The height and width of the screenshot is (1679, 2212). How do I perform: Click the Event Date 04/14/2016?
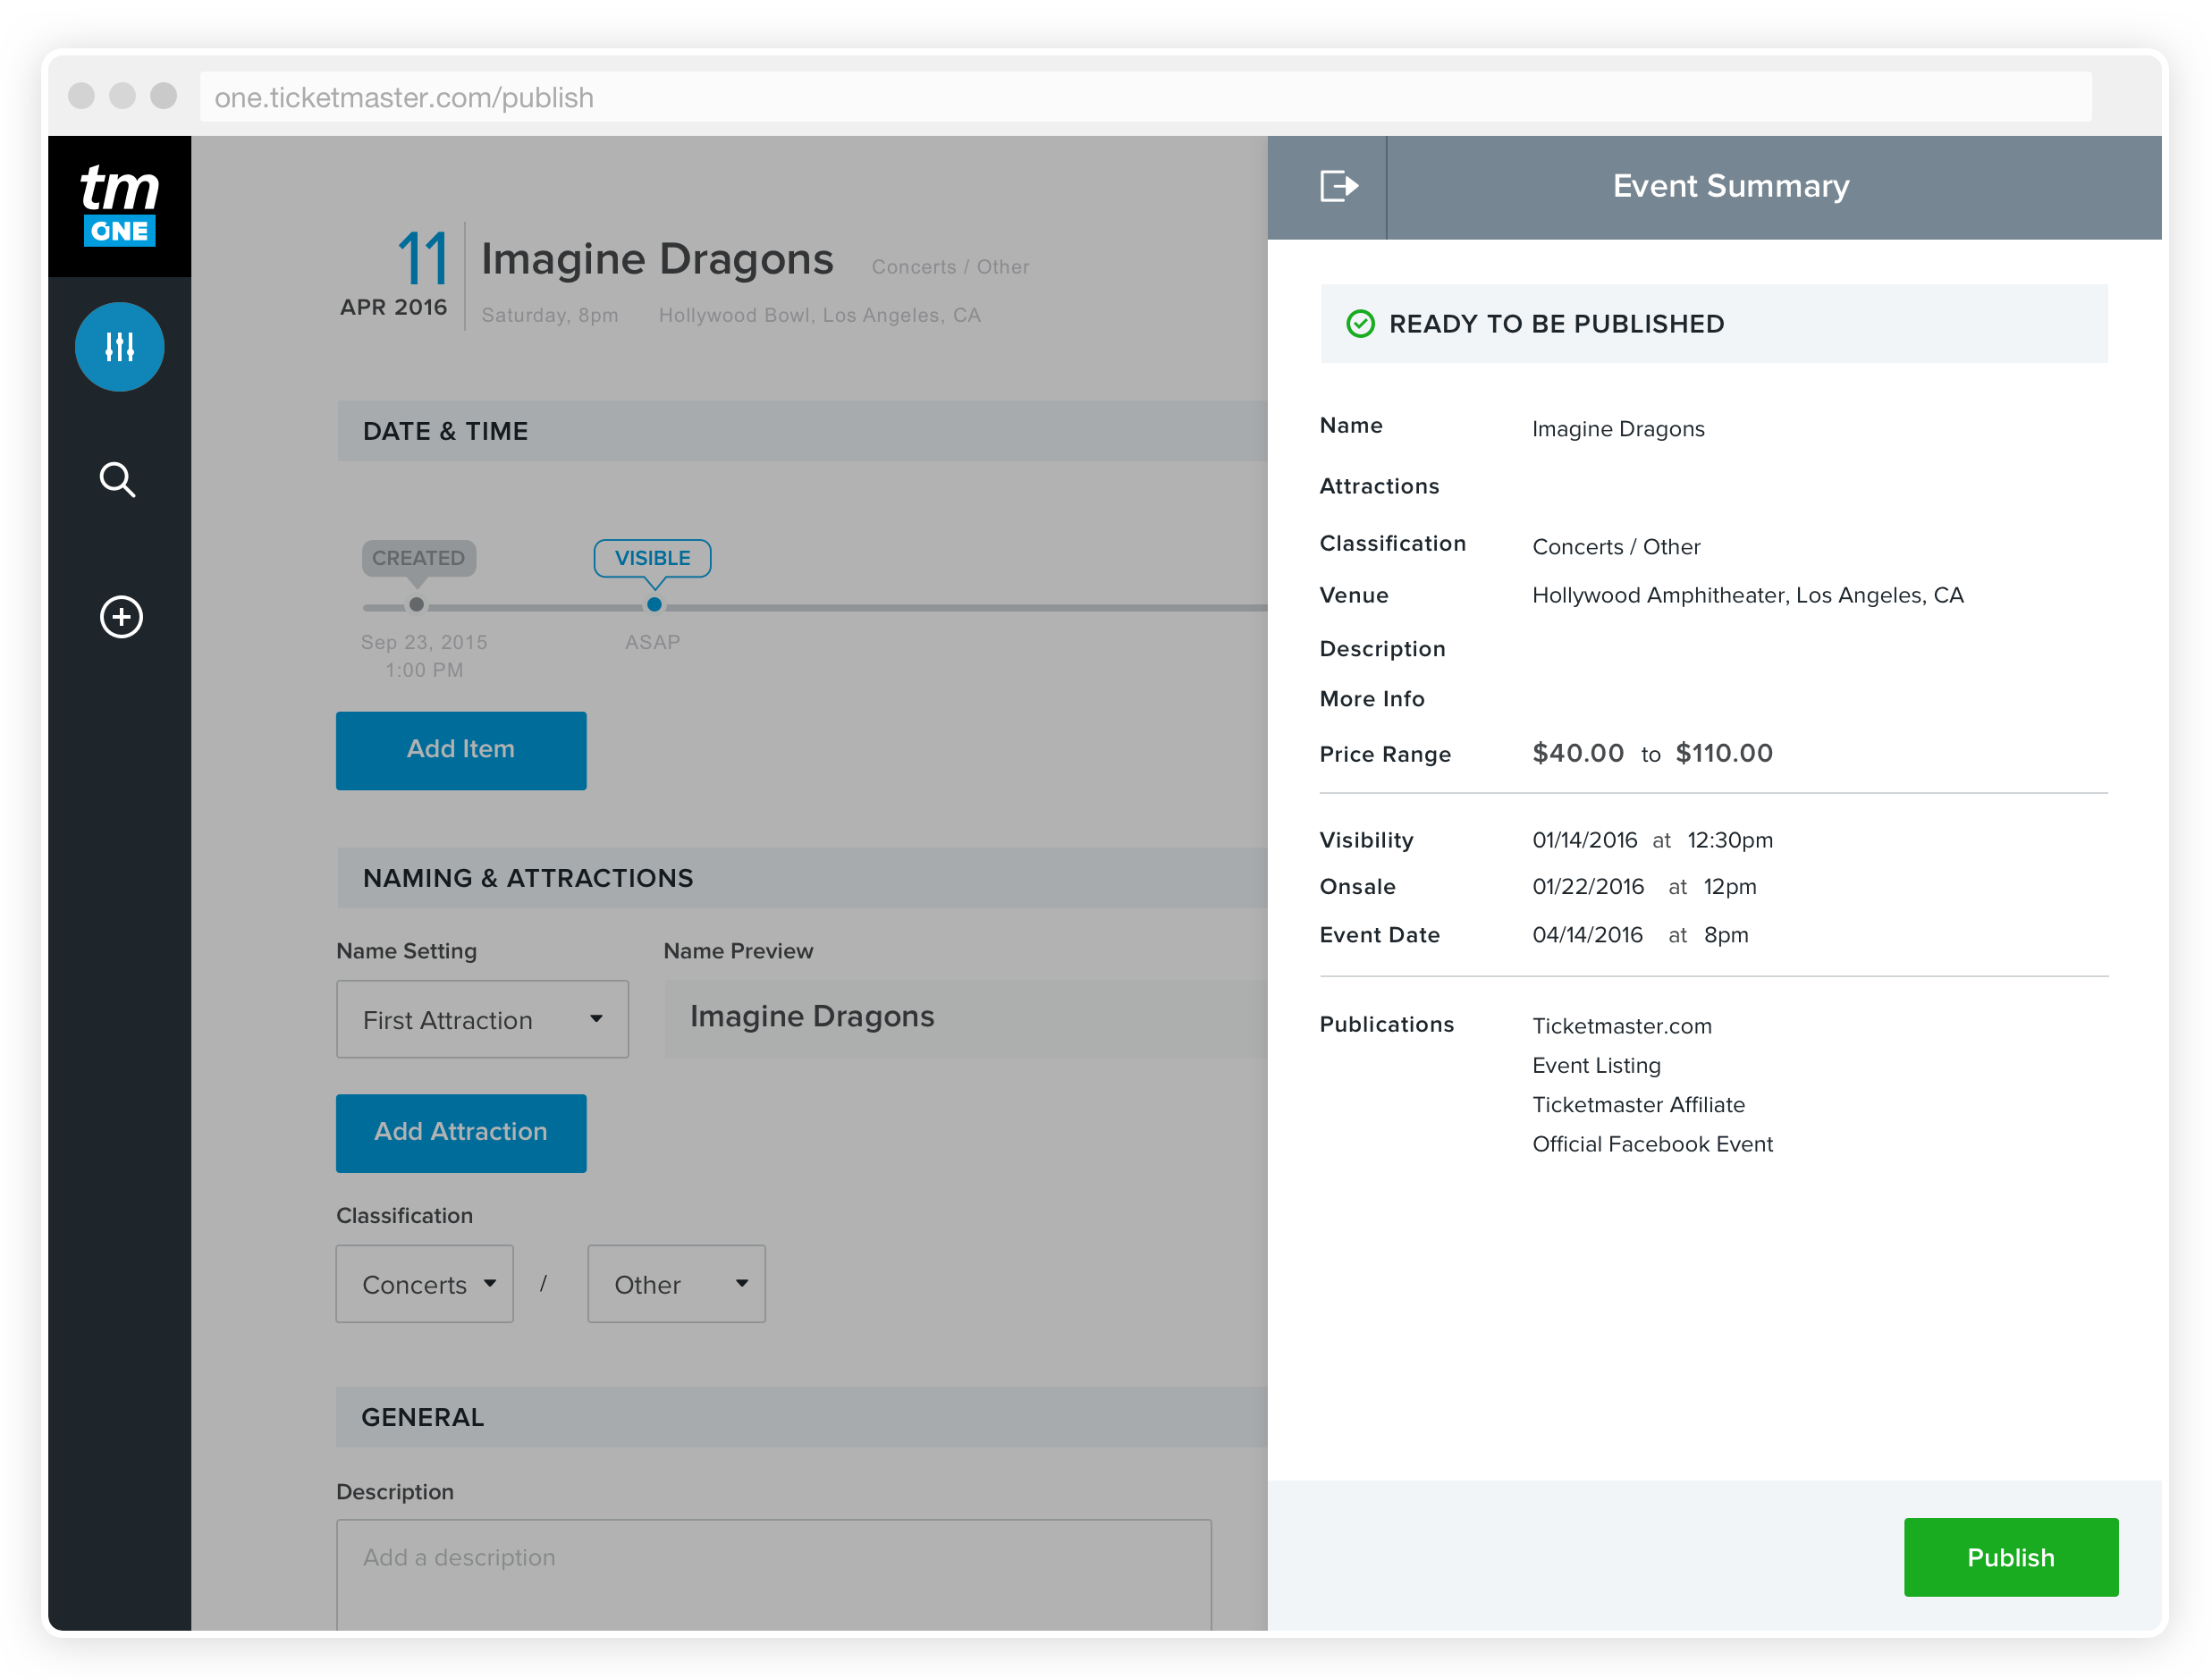point(1587,935)
